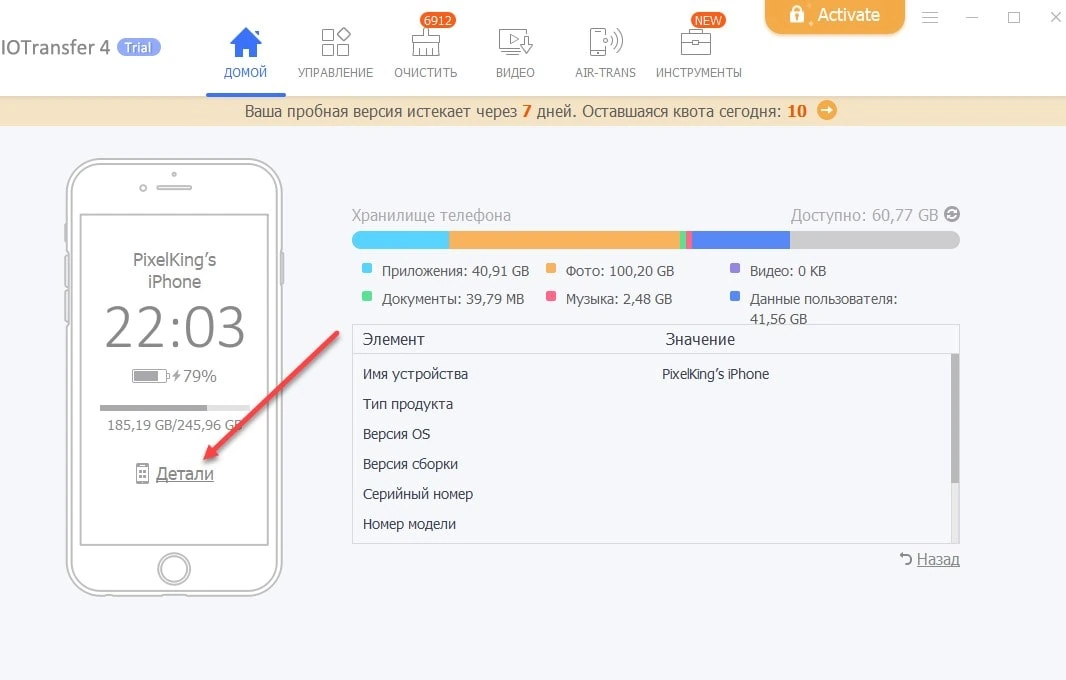The height and width of the screenshot is (680, 1066).
Task: Open the Video download icon
Action: click(x=515, y=42)
